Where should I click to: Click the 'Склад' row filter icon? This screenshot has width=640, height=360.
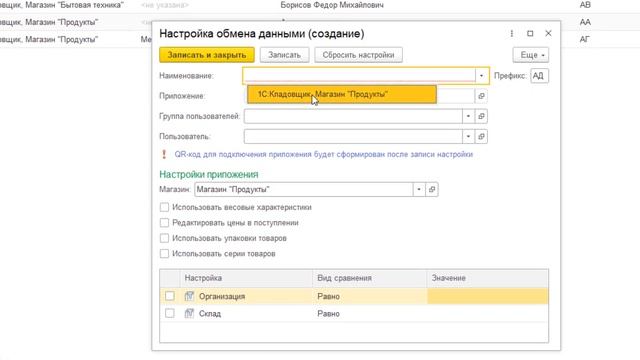tap(189, 313)
